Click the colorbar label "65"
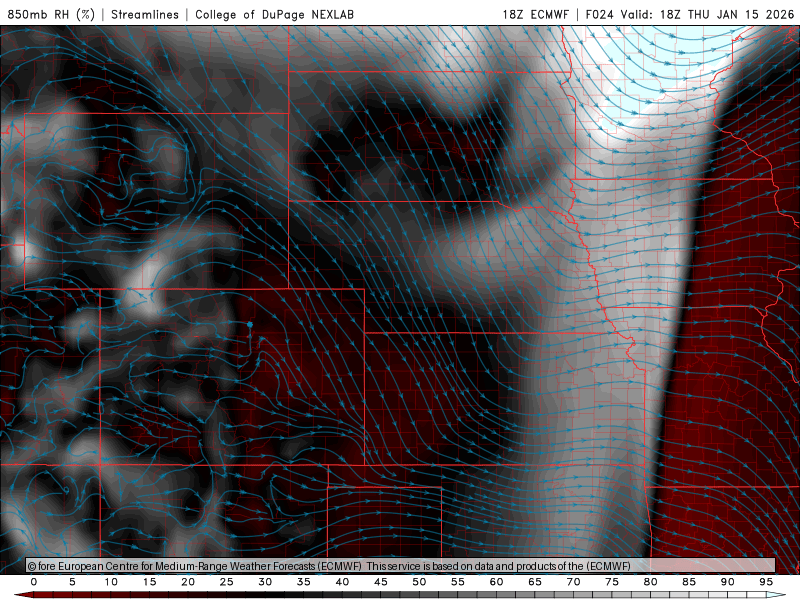 [535, 582]
